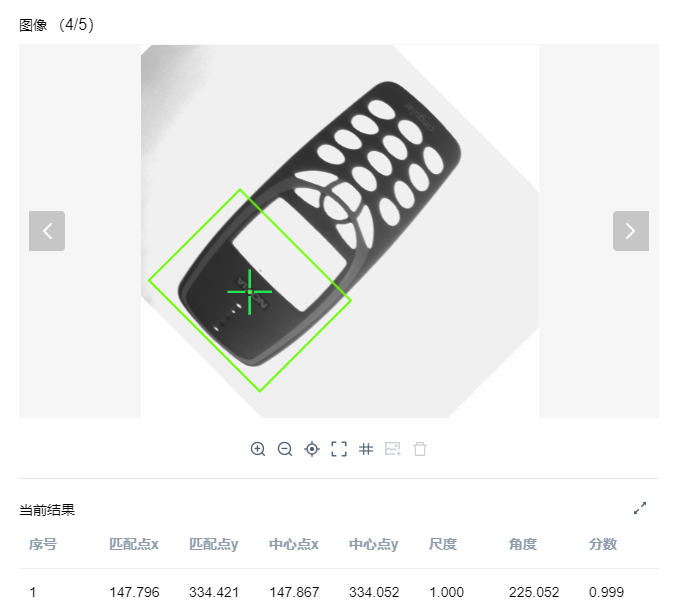Click the 匹配点y column header
This screenshot has height=615, width=675.
214,544
